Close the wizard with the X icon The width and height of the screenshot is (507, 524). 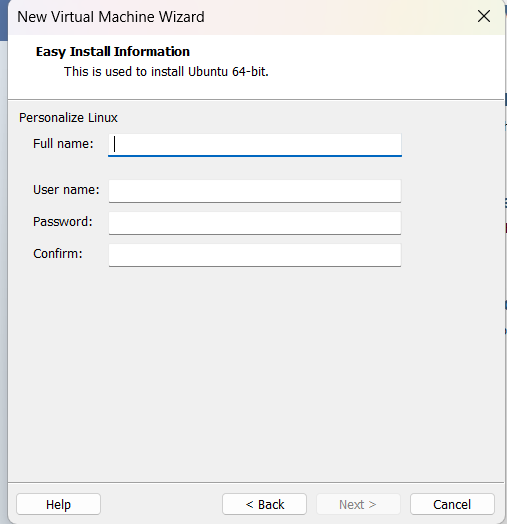[x=484, y=16]
